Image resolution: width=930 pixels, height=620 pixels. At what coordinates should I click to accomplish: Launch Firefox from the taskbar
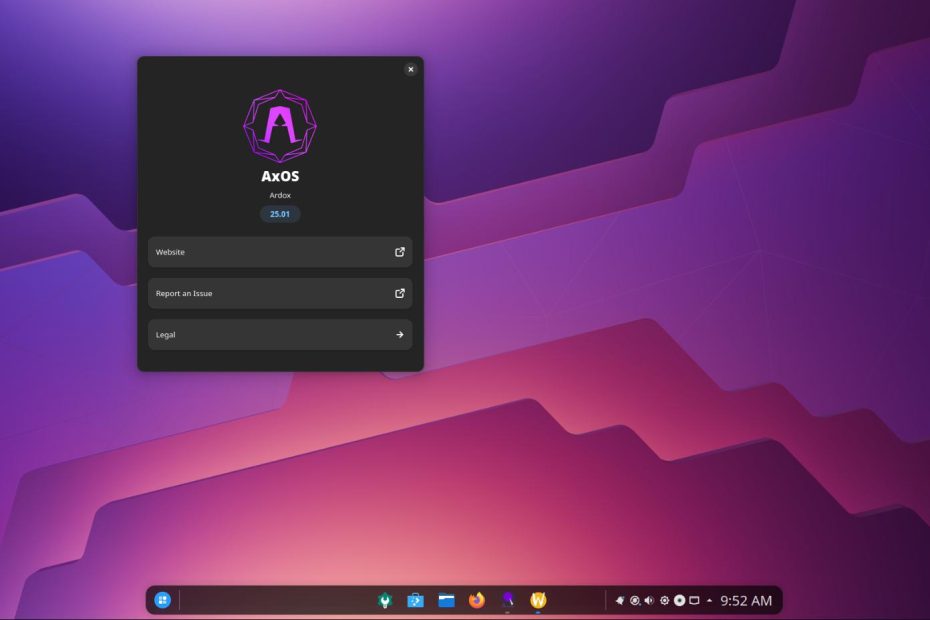[x=477, y=600]
